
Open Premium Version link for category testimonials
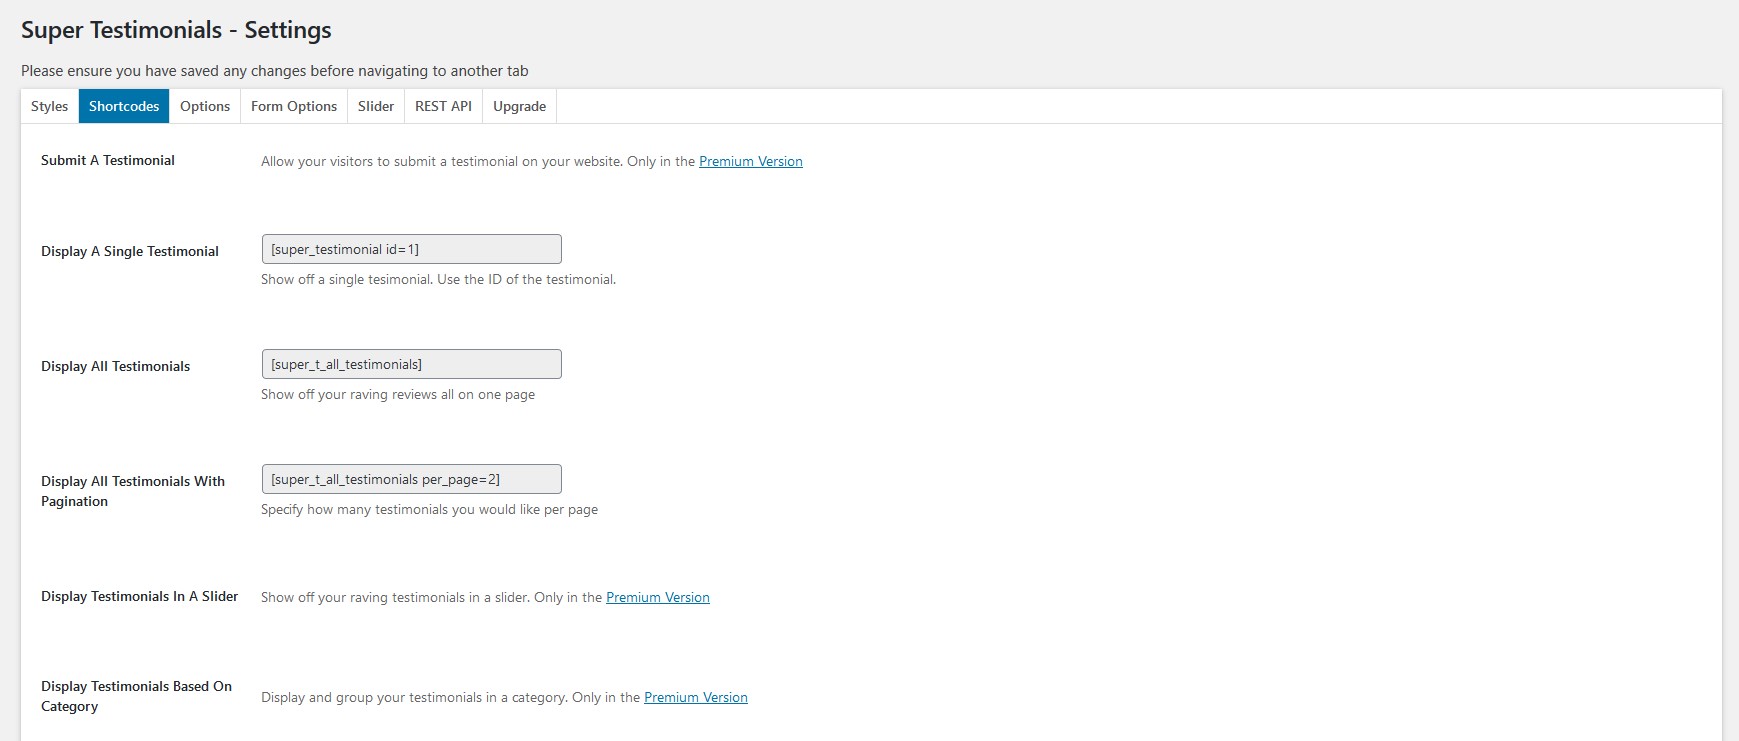tap(696, 697)
